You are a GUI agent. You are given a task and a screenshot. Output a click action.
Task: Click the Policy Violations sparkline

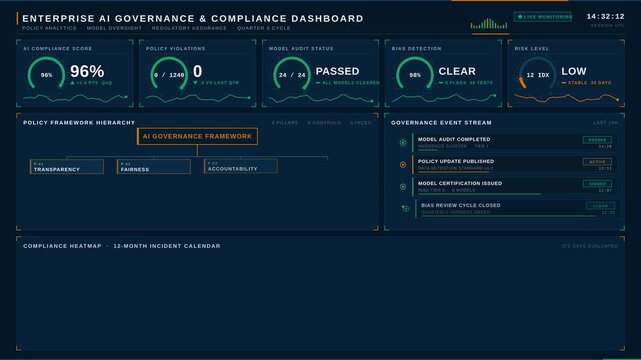[198, 98]
